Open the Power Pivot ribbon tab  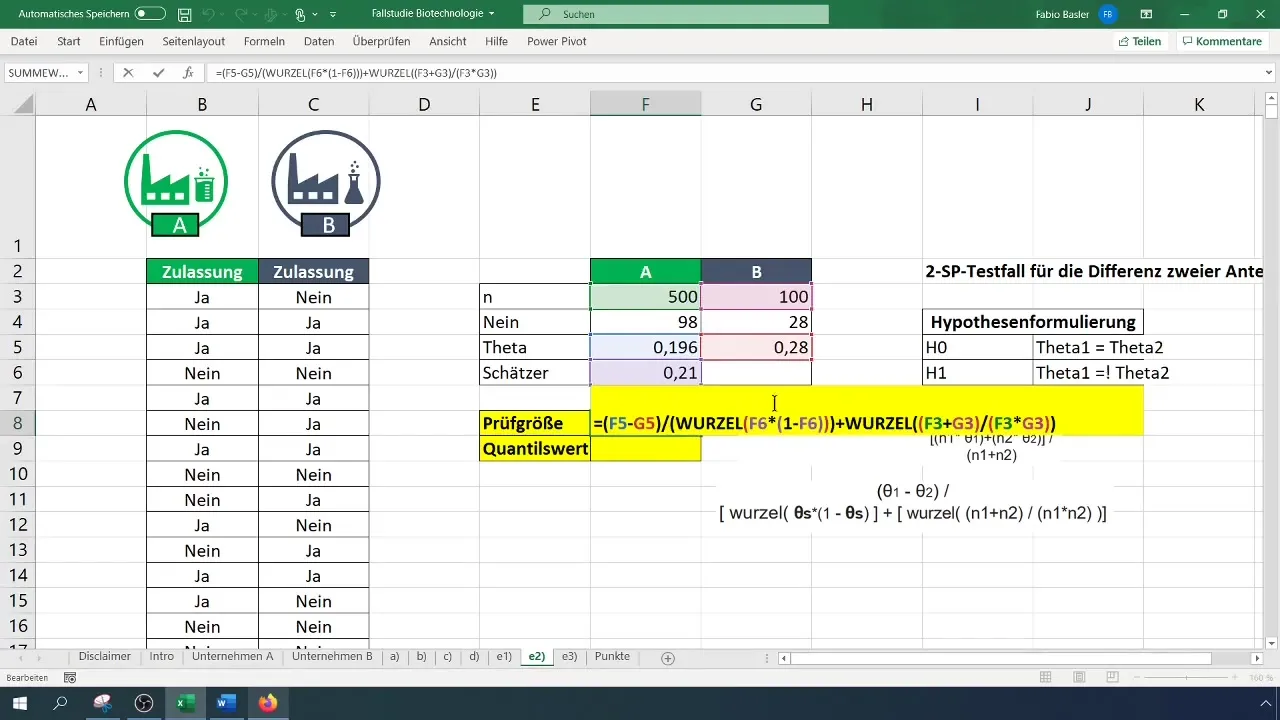(556, 41)
